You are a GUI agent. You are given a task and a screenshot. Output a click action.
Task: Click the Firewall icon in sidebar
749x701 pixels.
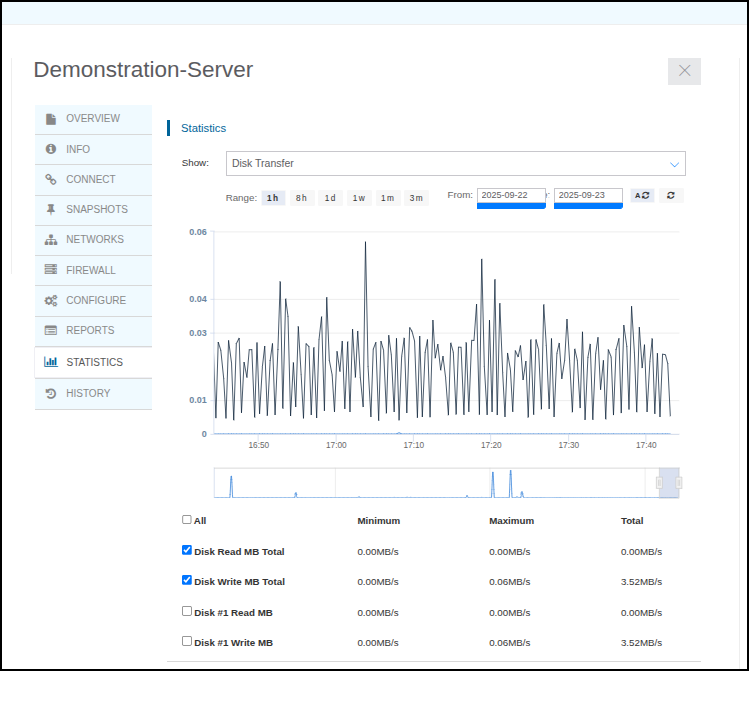coord(51,270)
